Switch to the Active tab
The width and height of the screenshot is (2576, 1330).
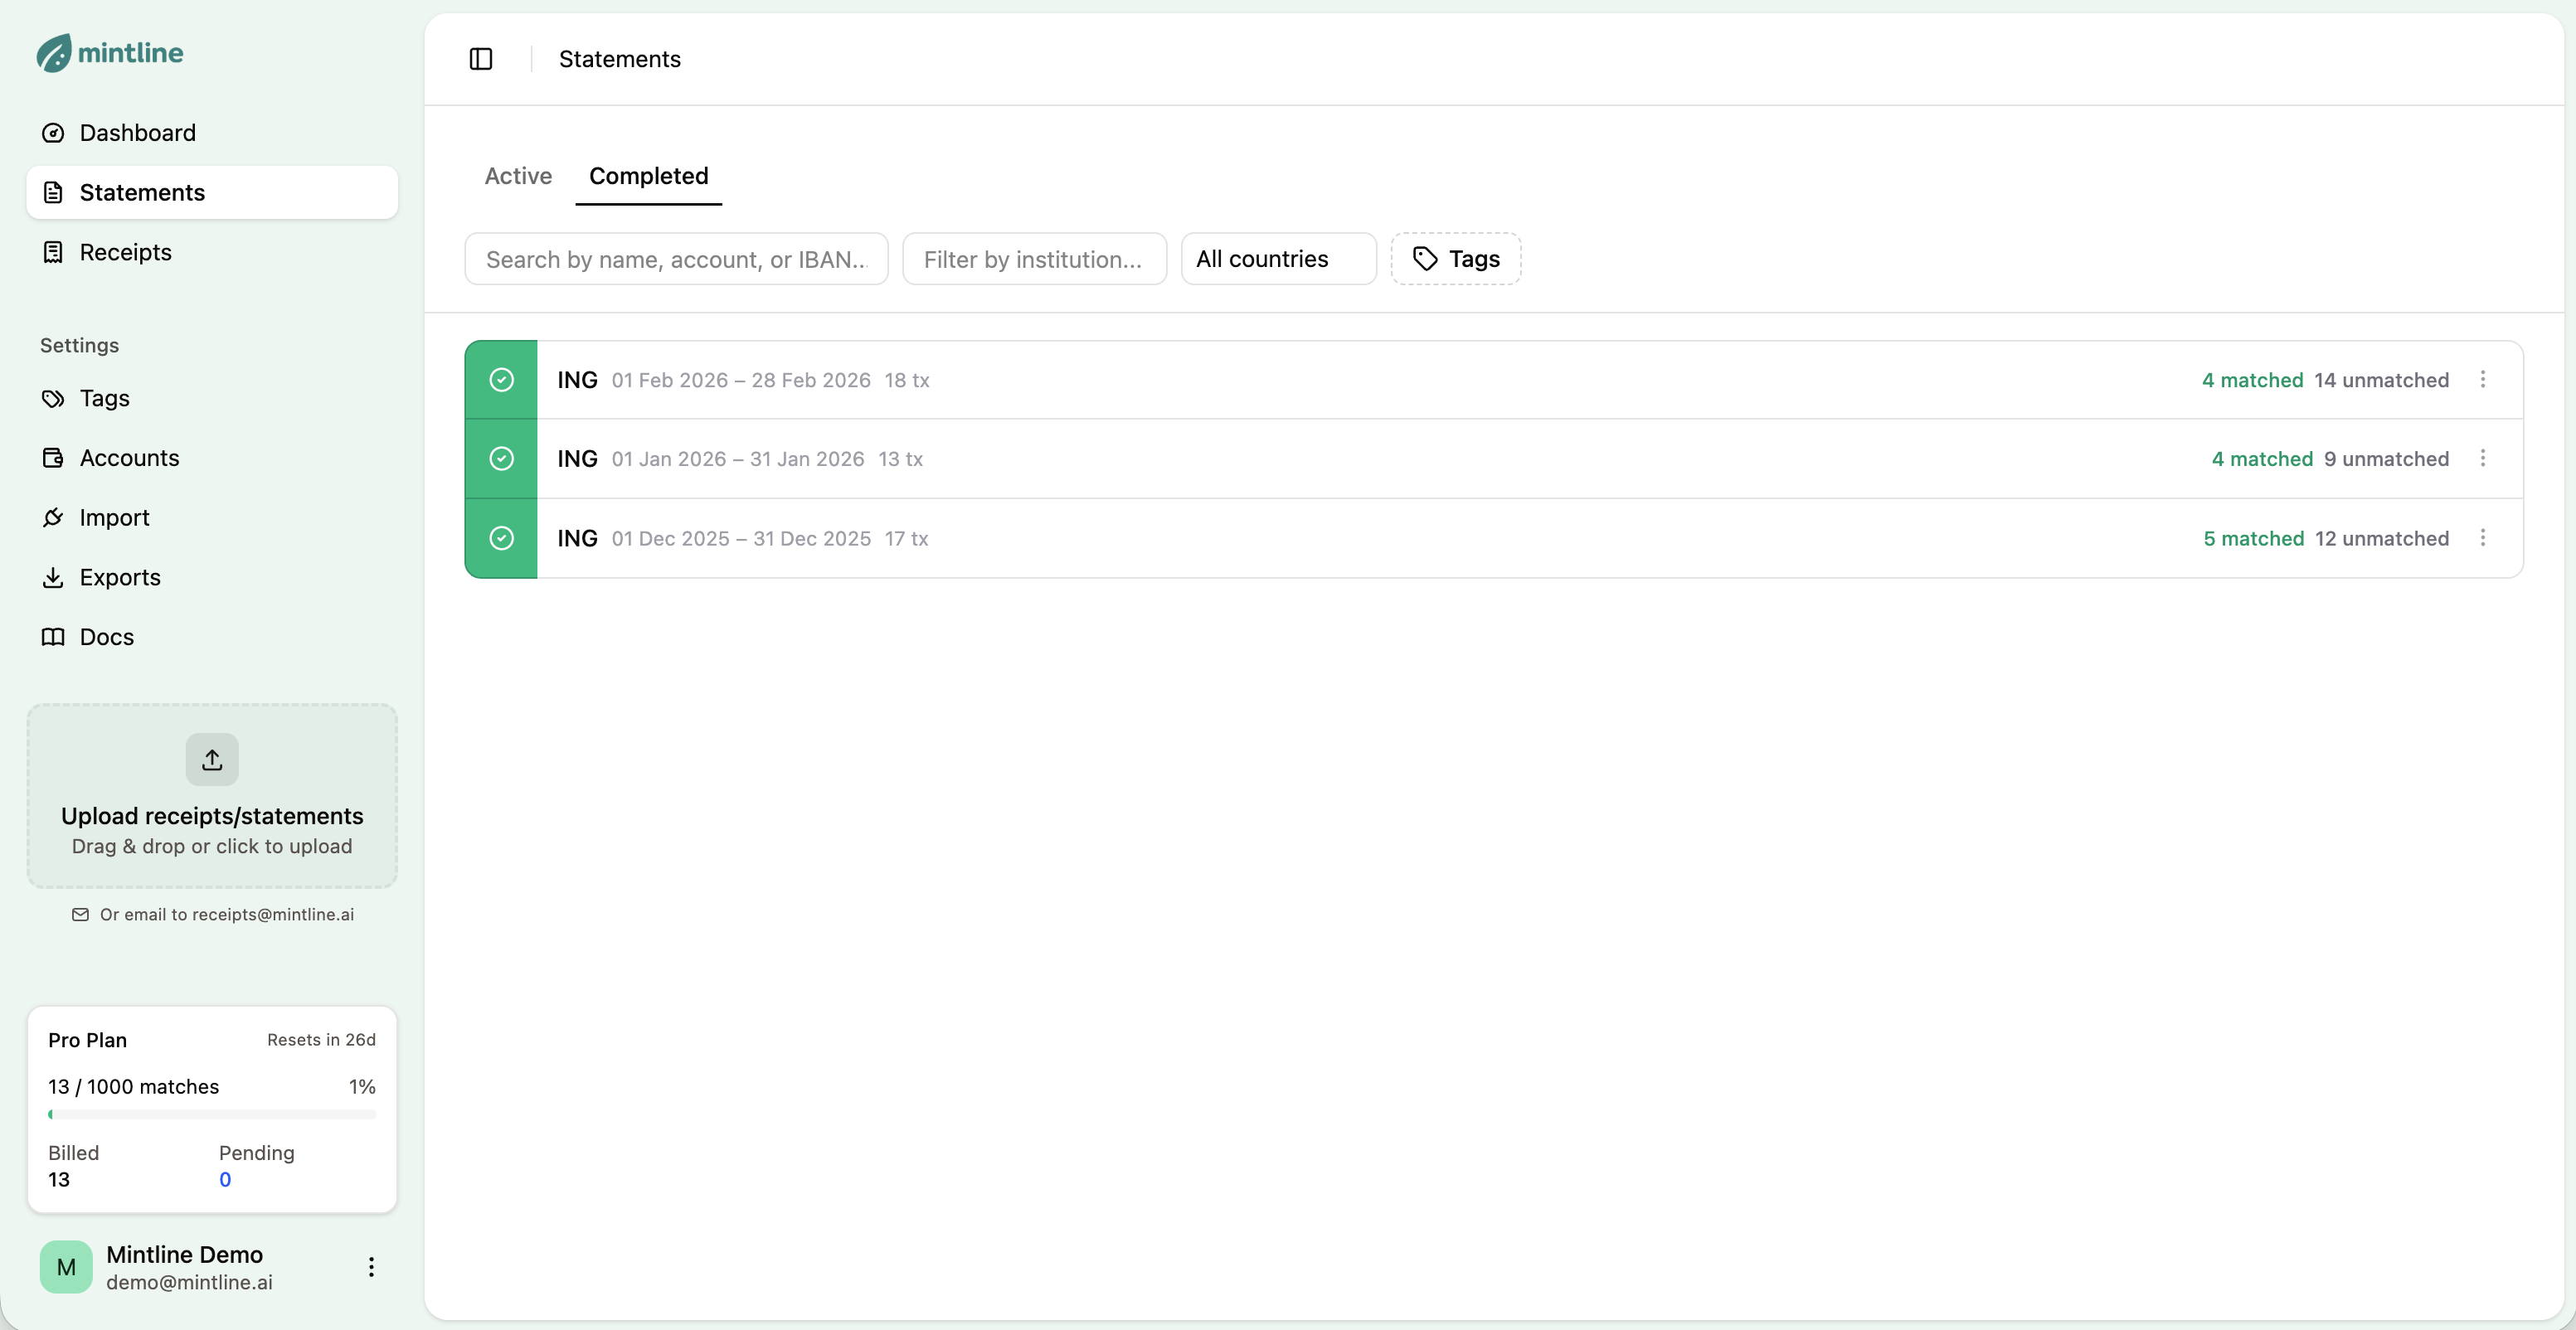518,176
